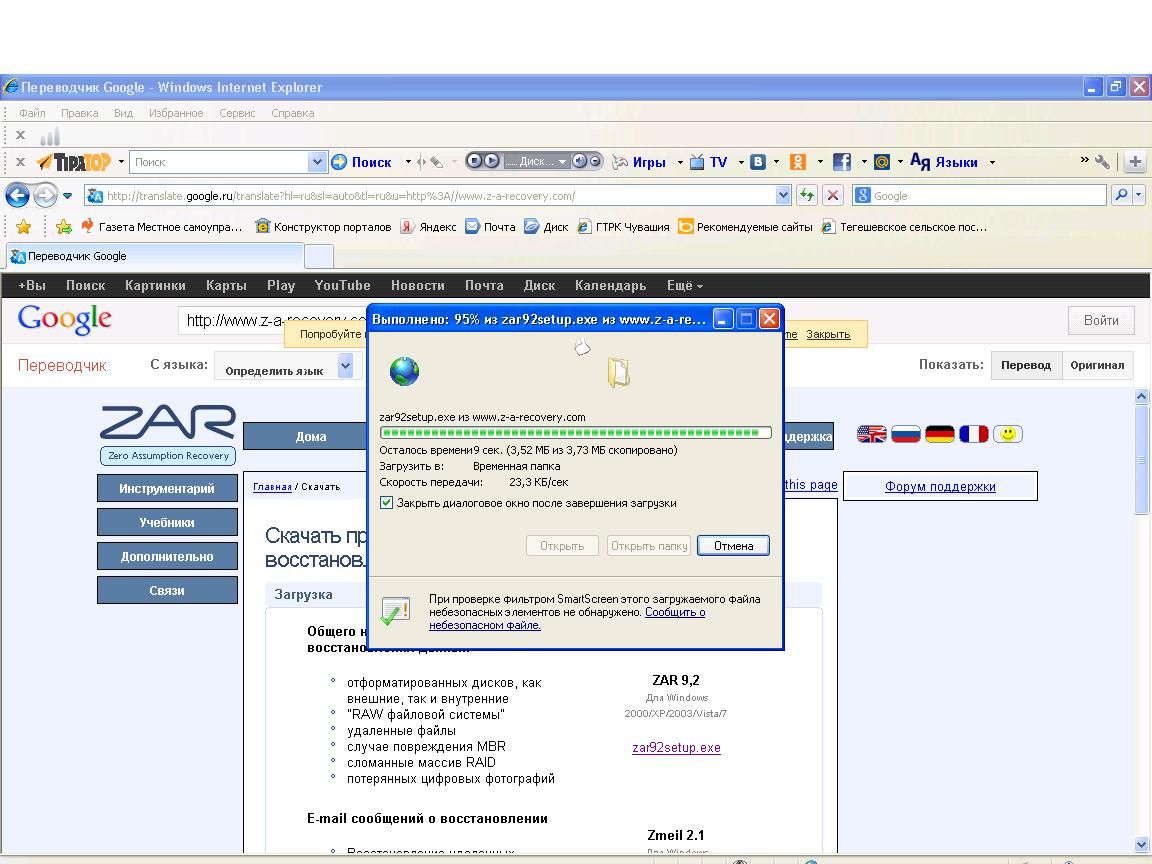
Task: Select the Переводчик Google tab
Action: [x=154, y=256]
